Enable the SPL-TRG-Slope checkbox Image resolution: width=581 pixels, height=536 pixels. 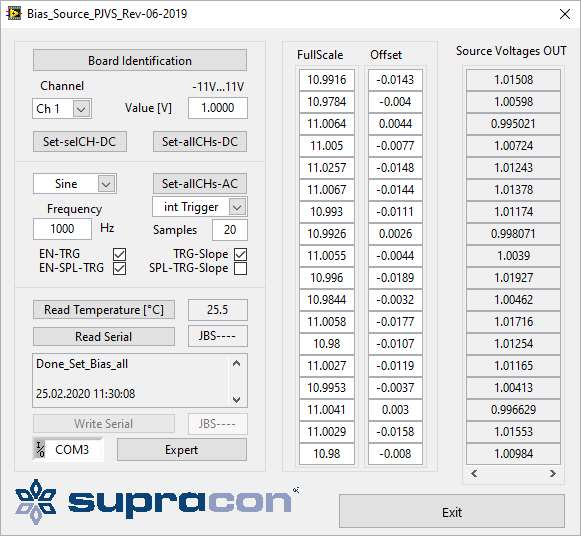point(240,269)
